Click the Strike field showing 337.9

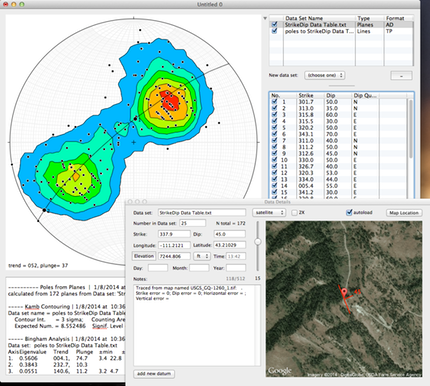(174, 234)
